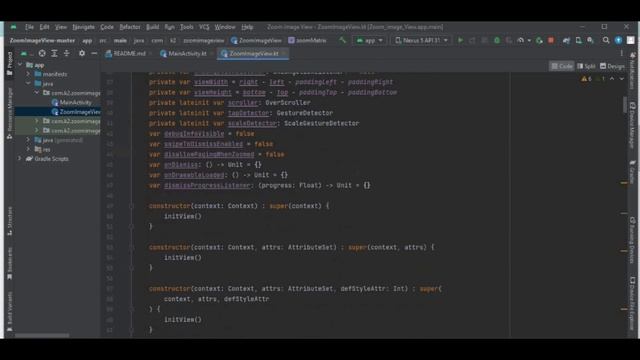640x360 pixels.
Task: Click Attach Debugger to Android Process icon
Action: coord(539,40)
